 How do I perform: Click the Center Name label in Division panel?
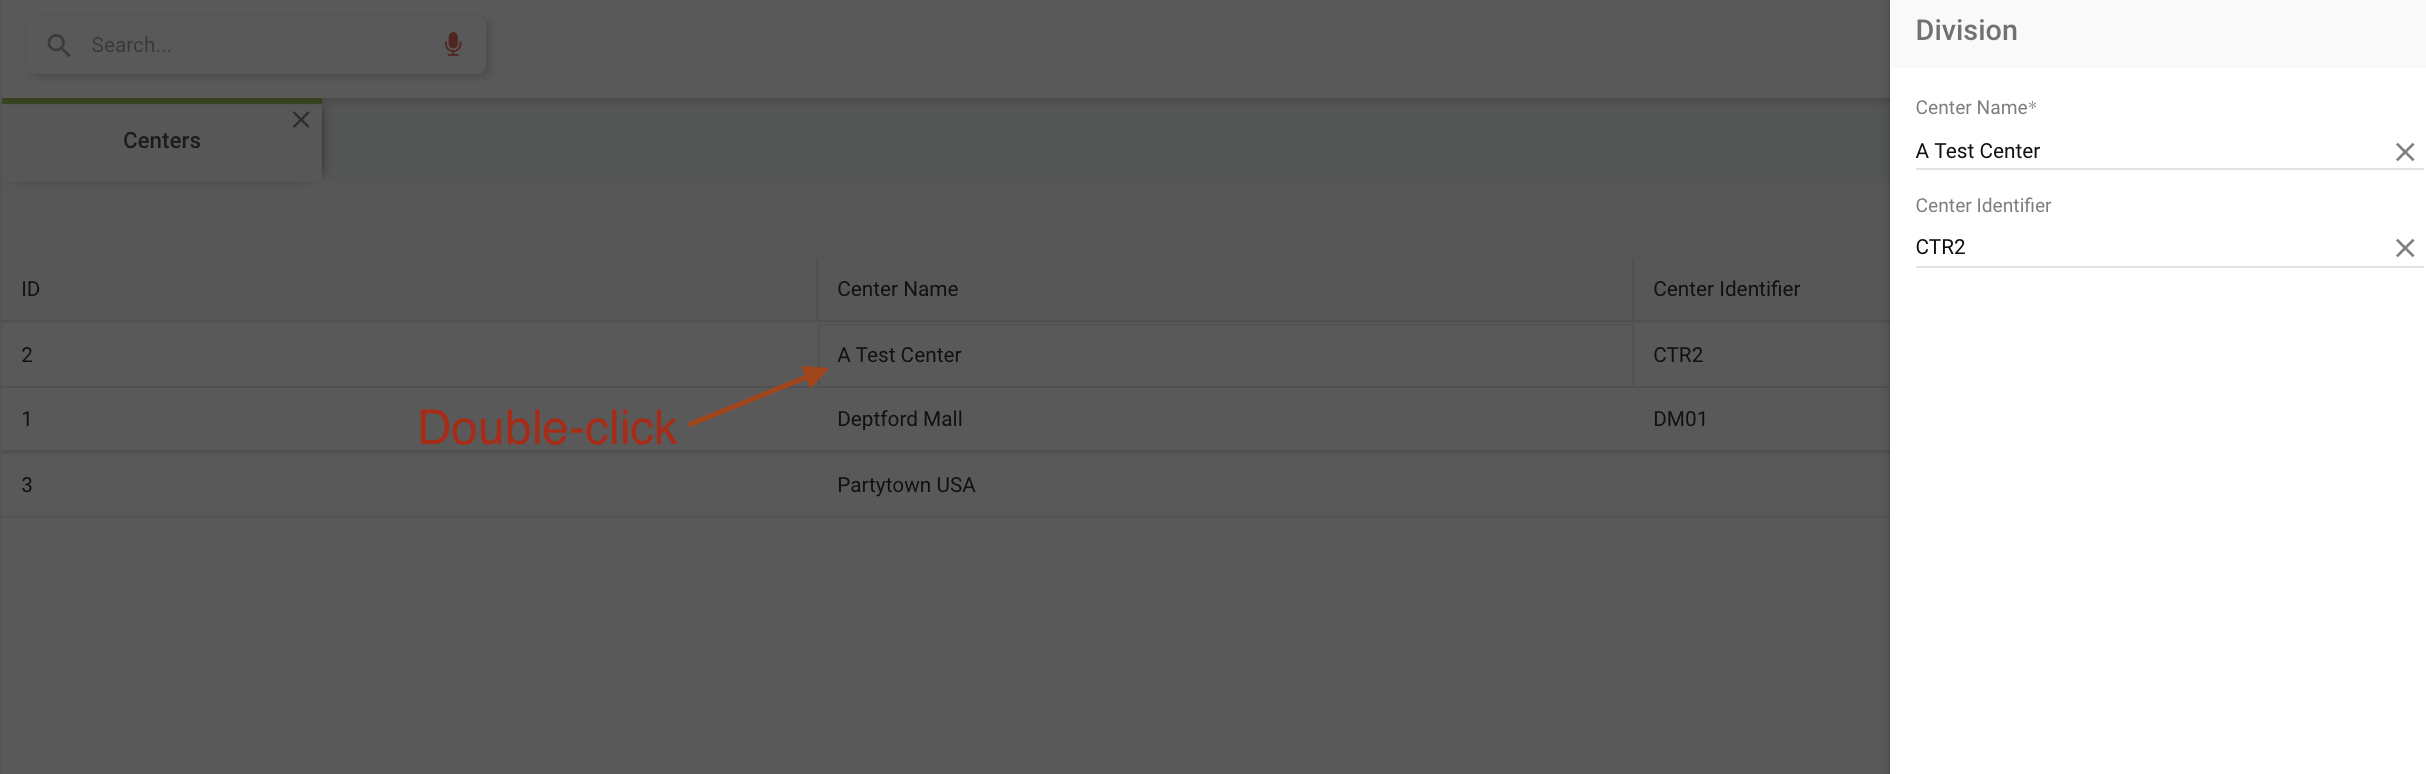(1975, 107)
